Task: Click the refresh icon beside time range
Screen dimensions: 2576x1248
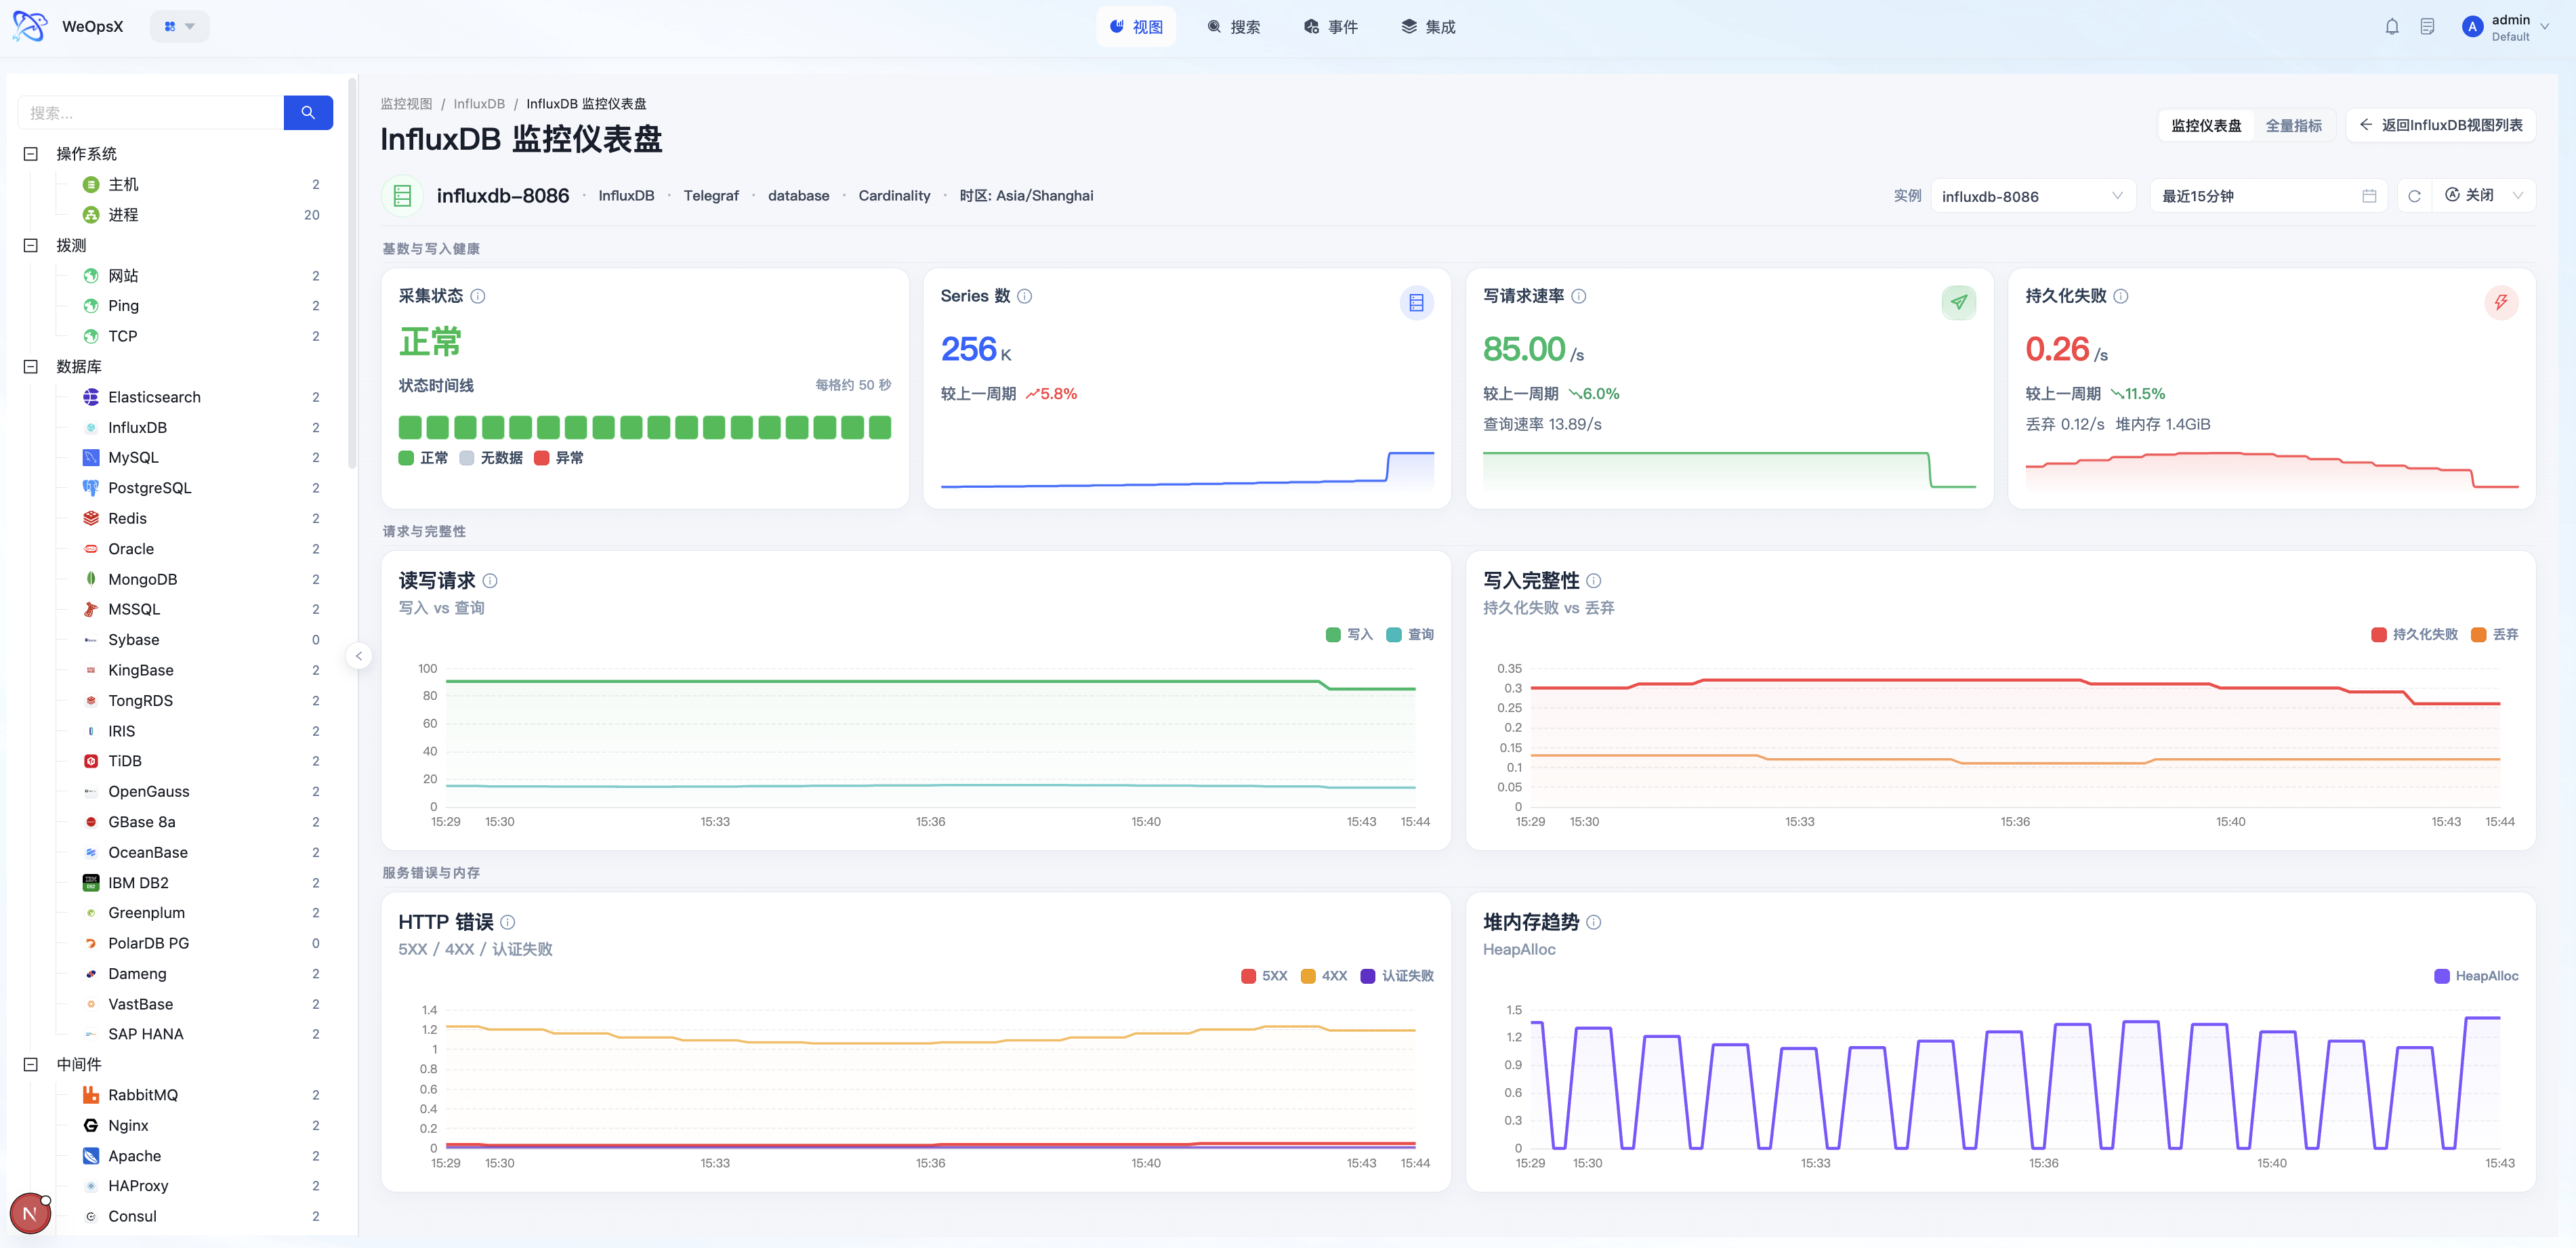Action: coord(2414,196)
